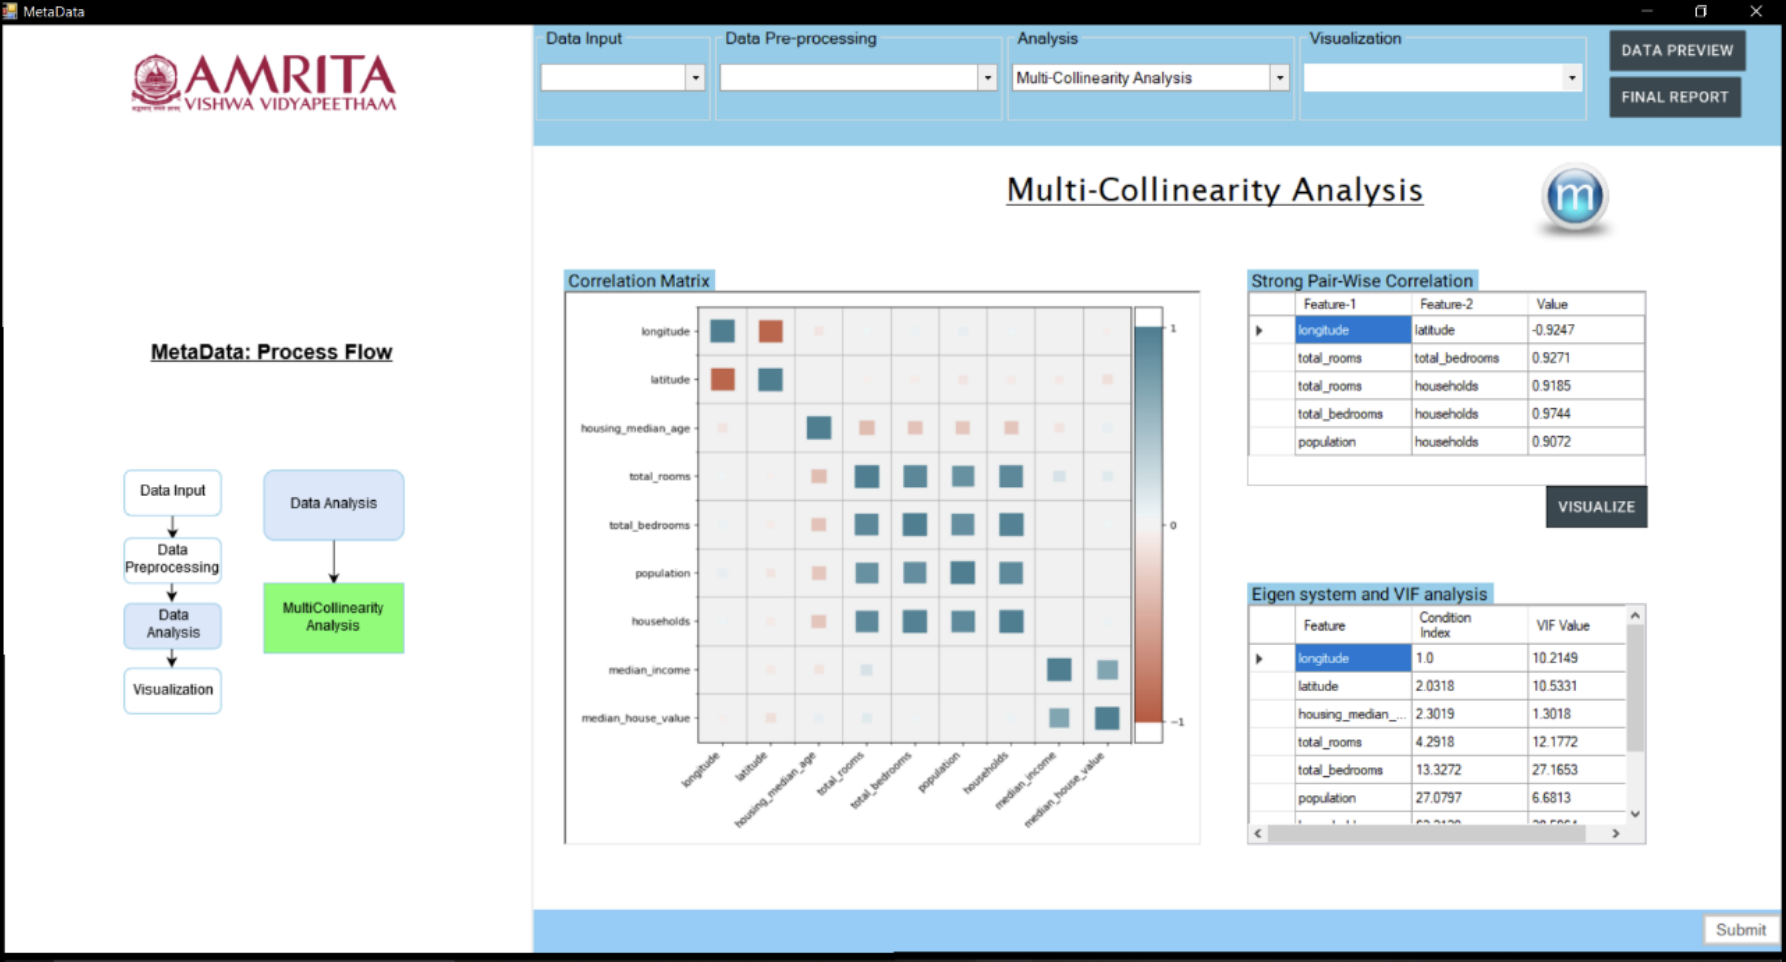1786x962 pixels.
Task: Click the Amrita Vishwa Vidyapeetham logo
Action: coord(264,82)
